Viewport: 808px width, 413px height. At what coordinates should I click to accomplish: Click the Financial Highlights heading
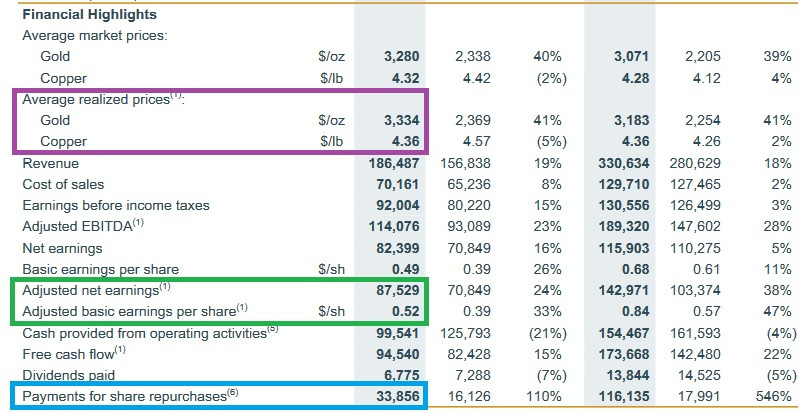(x=89, y=15)
